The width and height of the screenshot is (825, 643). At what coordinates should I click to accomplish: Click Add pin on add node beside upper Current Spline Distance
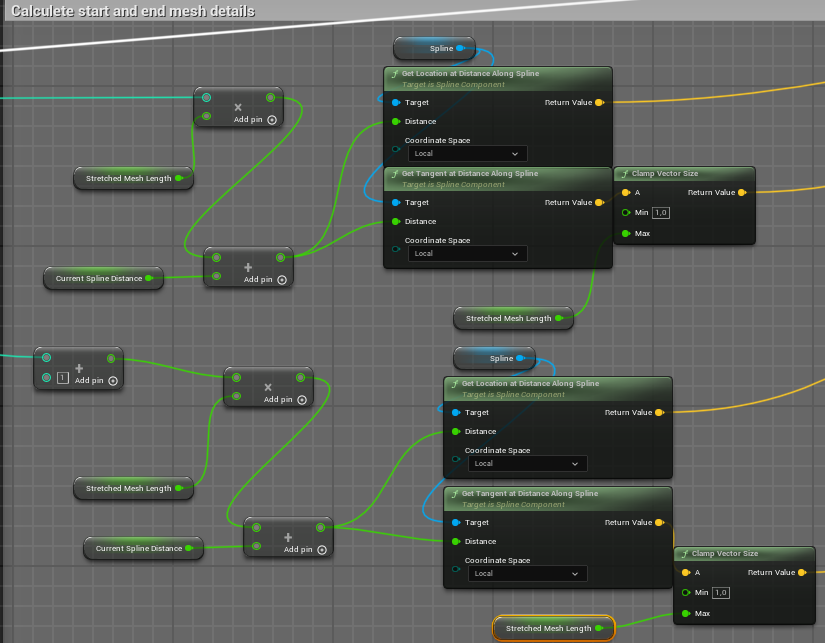[265, 279]
